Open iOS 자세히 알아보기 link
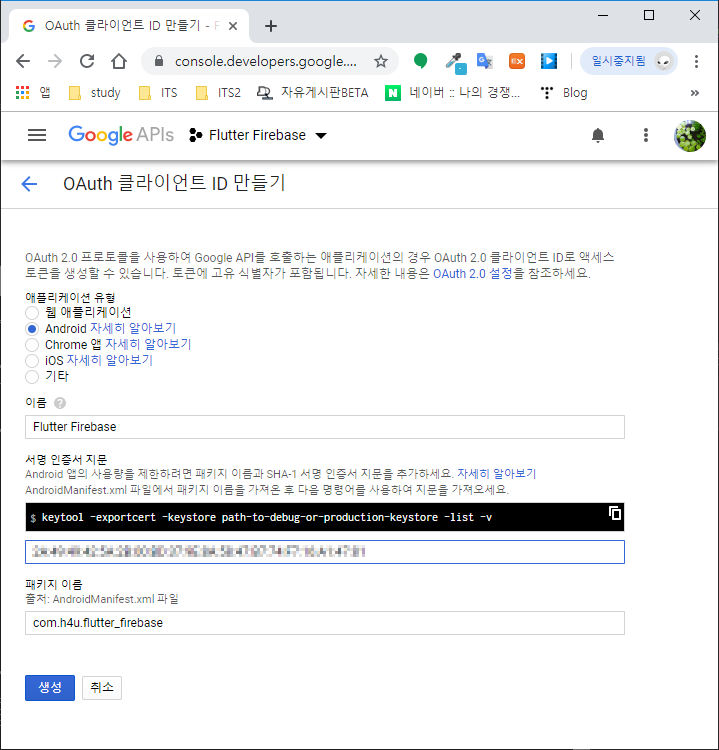The width and height of the screenshot is (719, 750). 110,360
